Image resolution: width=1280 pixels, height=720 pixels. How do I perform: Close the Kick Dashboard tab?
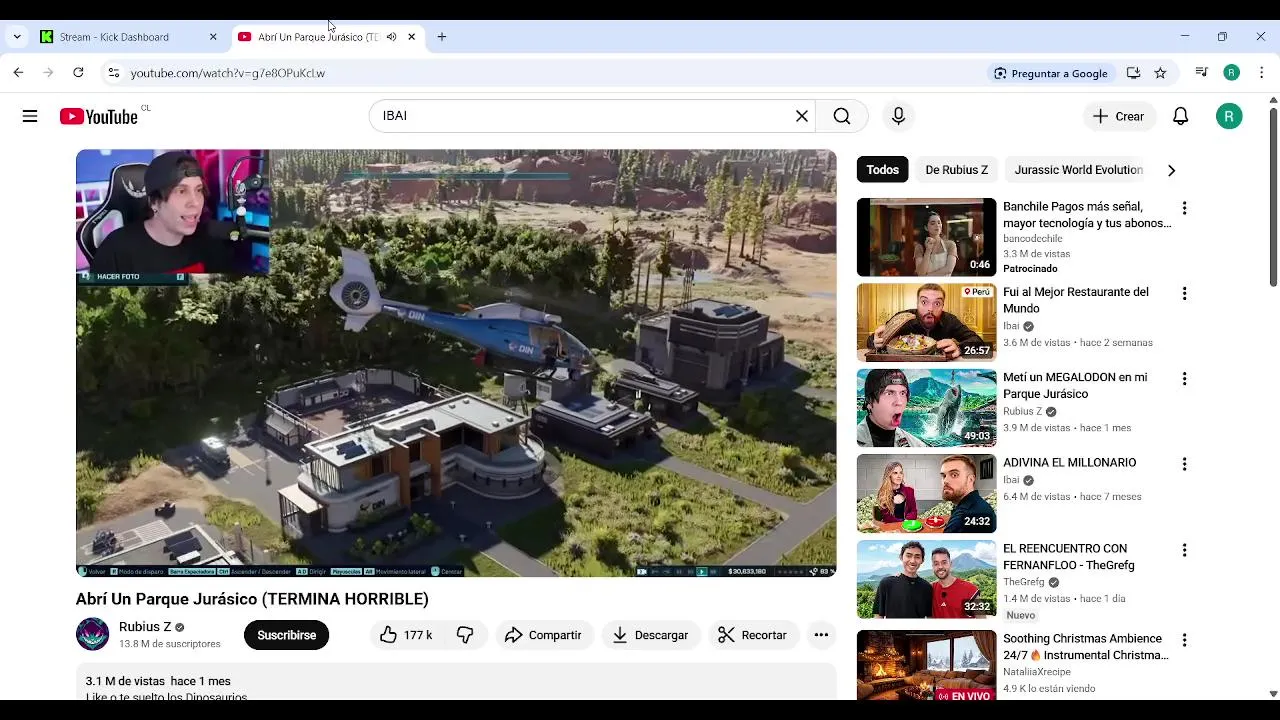213,37
